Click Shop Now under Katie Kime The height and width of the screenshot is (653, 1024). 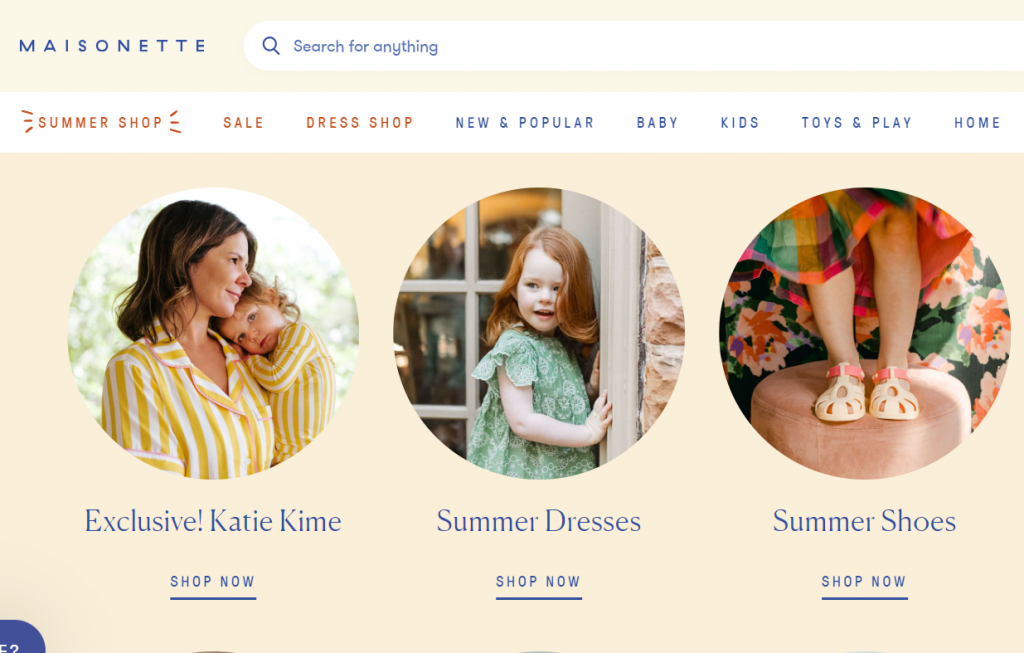pos(213,582)
